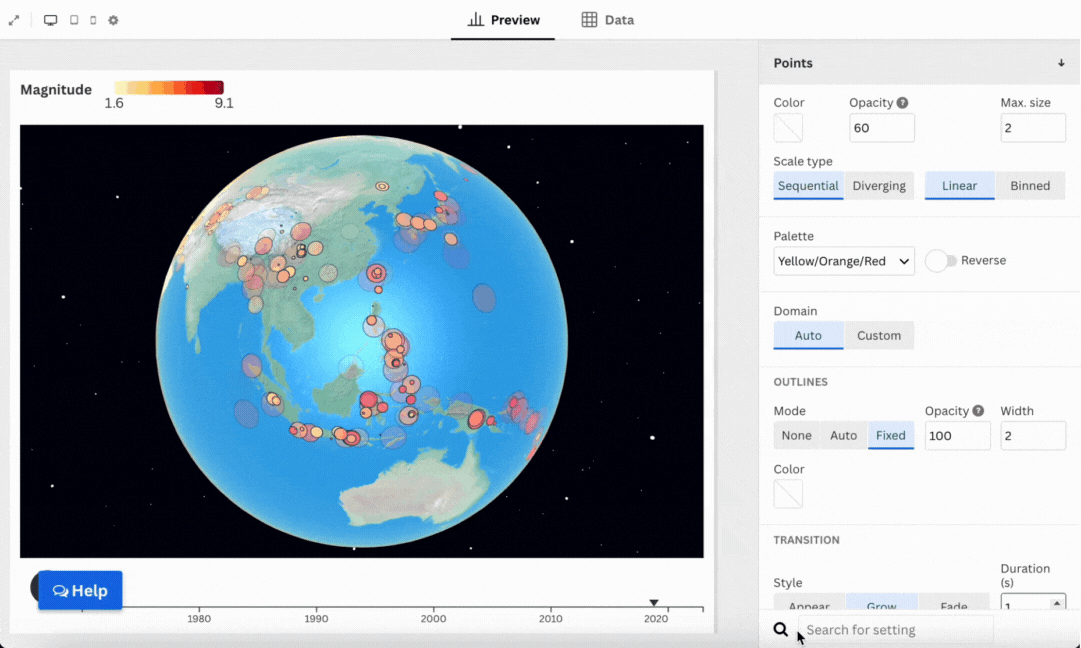
Task: Click the magnifier search icon
Action: point(781,630)
